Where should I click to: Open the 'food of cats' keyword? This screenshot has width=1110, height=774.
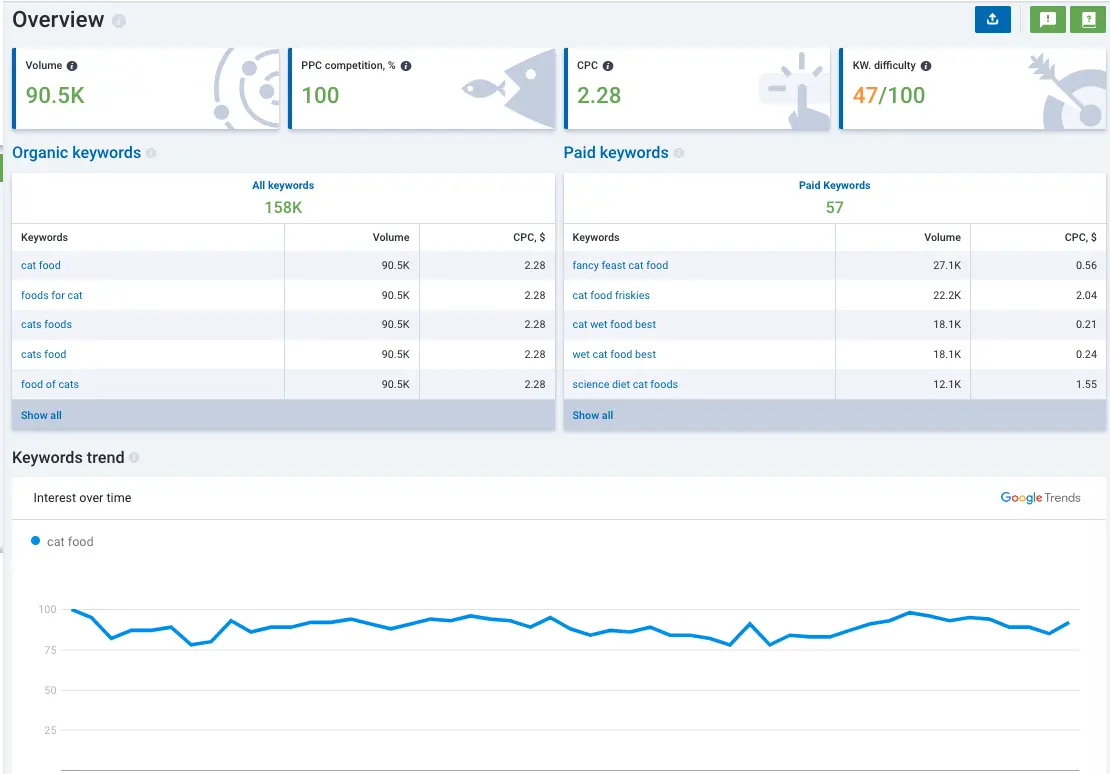[x=50, y=385]
